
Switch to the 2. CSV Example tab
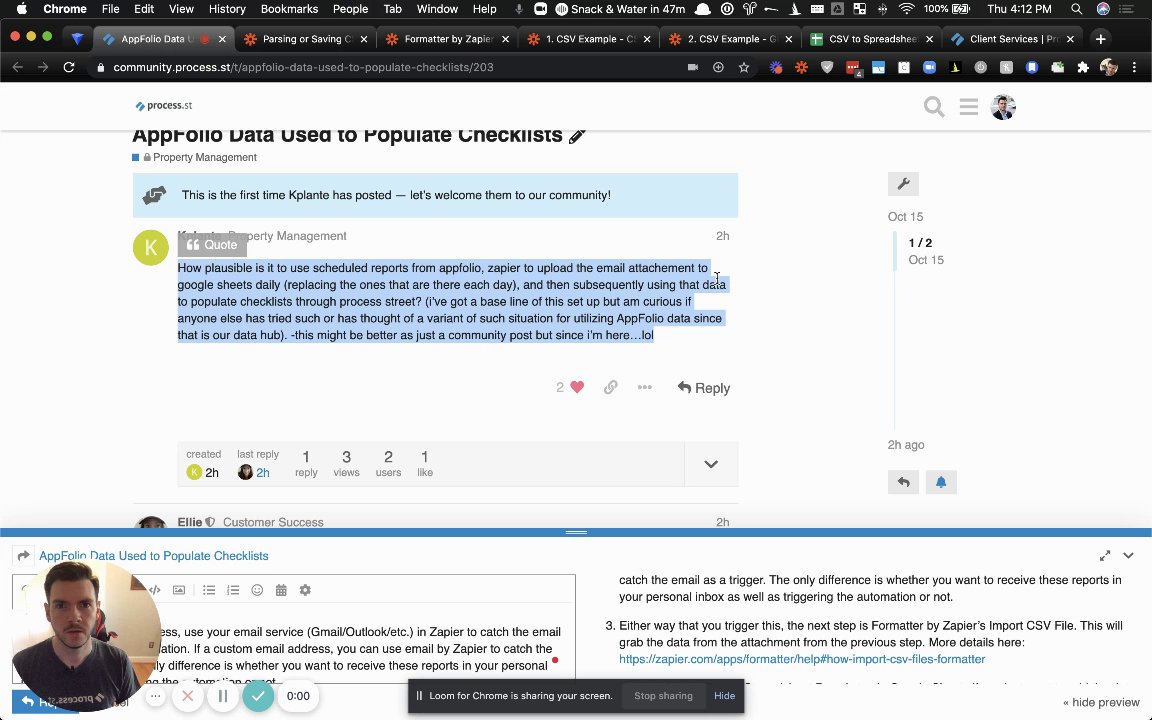point(730,39)
